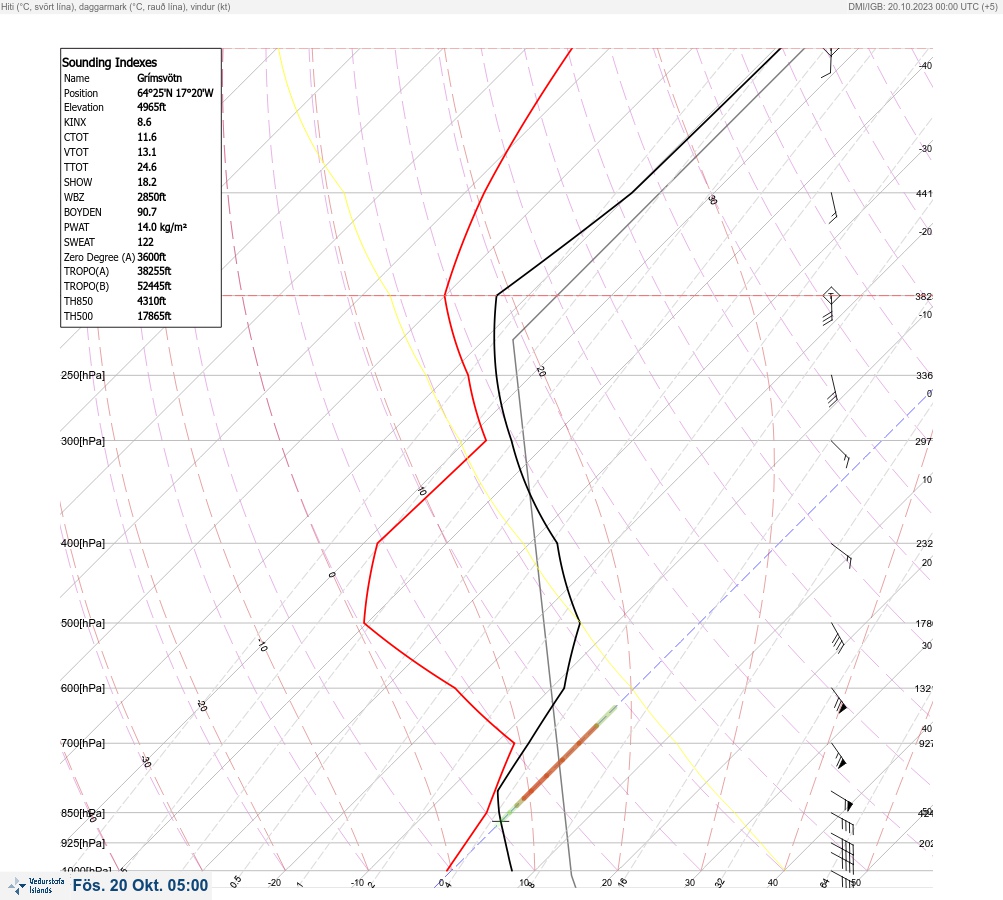The height and width of the screenshot is (900, 1003).
Task: Click the 500[hPa] pressure label
Action: coord(83,623)
